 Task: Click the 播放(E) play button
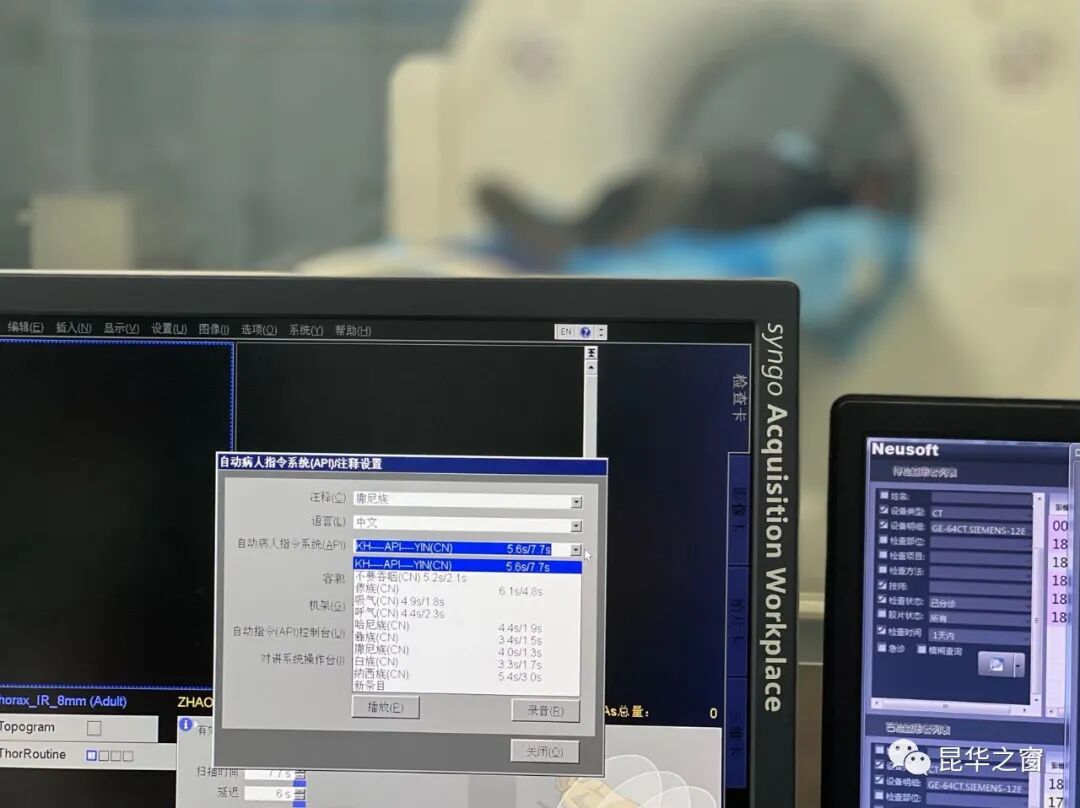[x=386, y=707]
